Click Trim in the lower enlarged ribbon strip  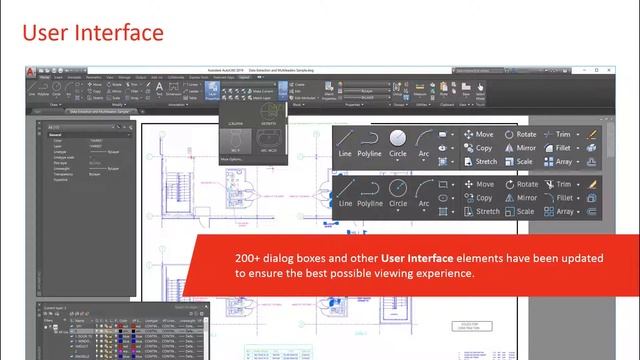click(x=558, y=184)
